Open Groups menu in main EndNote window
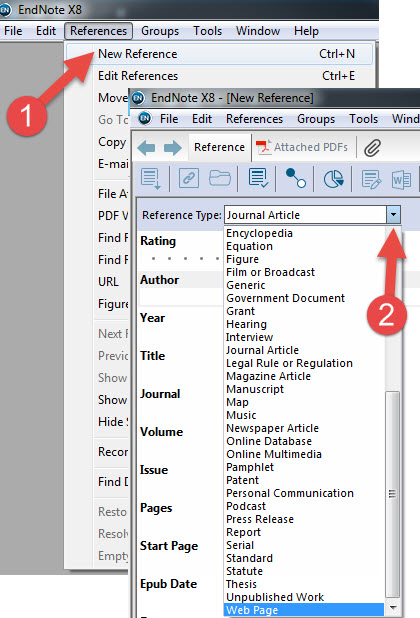The height and width of the screenshot is (618, 420). coord(160,31)
